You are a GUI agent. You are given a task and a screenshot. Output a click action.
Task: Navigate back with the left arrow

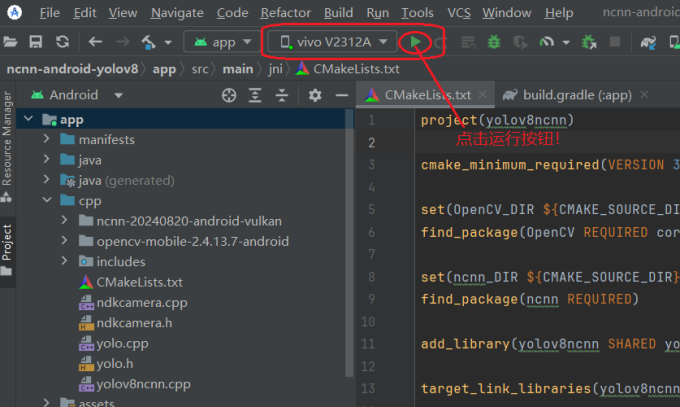[x=95, y=42]
